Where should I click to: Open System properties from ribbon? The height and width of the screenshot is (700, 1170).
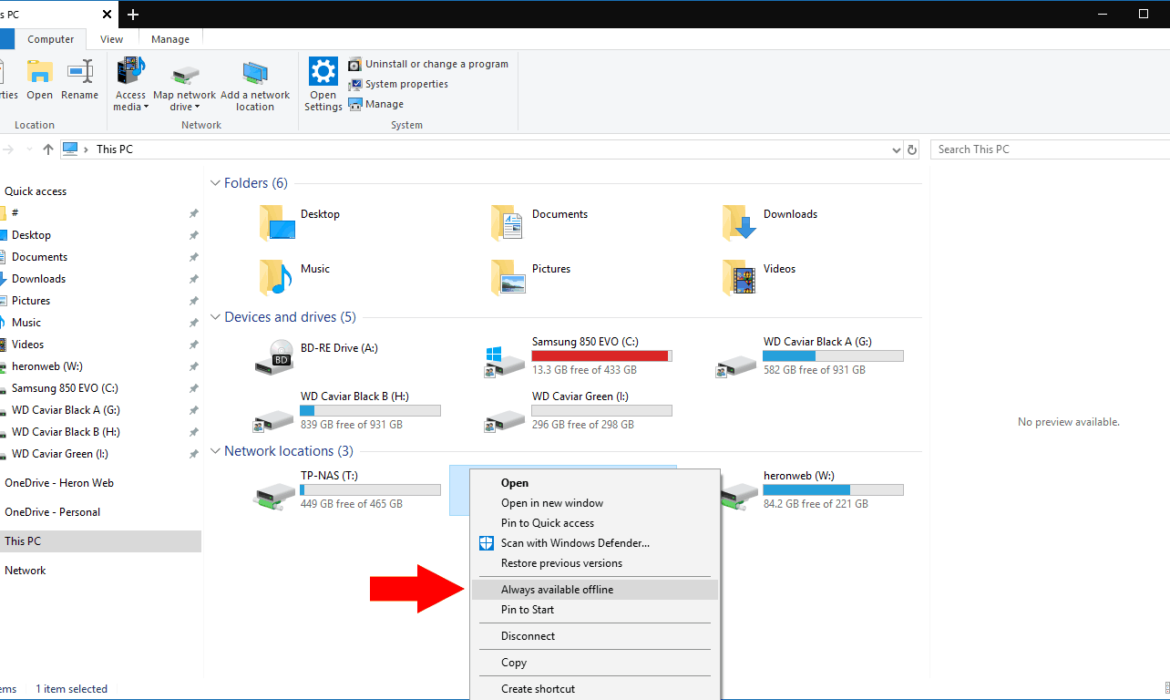(x=398, y=84)
